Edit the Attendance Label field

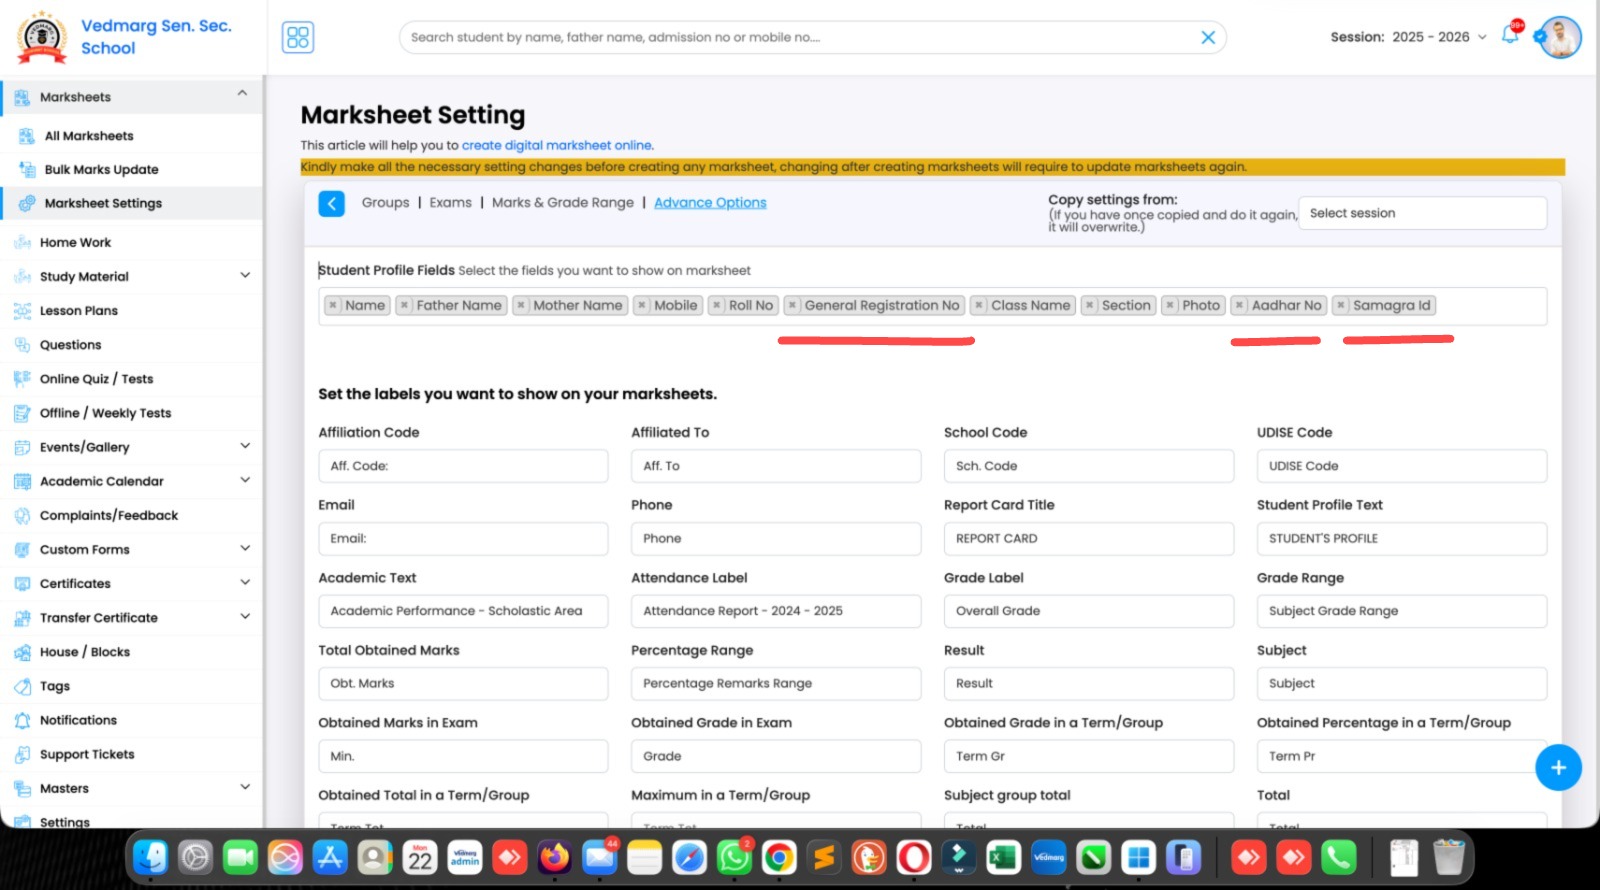point(776,611)
